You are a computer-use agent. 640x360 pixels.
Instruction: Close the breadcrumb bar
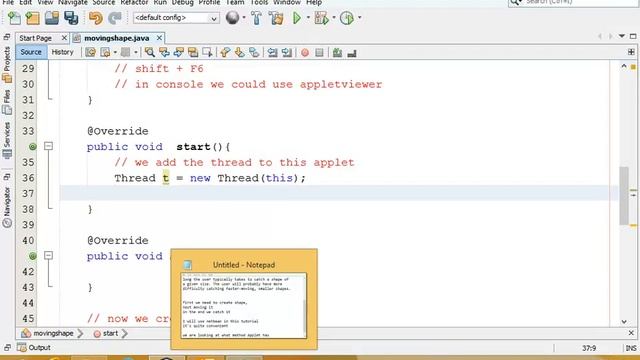click(x=631, y=333)
